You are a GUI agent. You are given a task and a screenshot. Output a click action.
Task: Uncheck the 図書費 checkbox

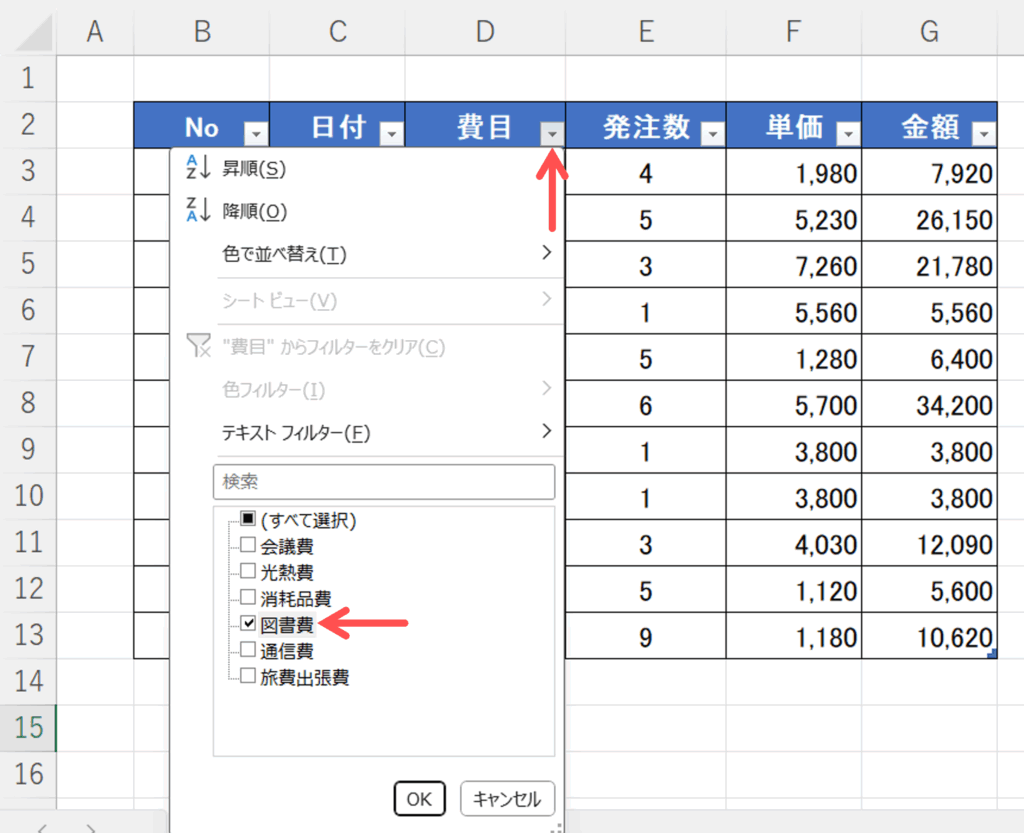point(248,625)
